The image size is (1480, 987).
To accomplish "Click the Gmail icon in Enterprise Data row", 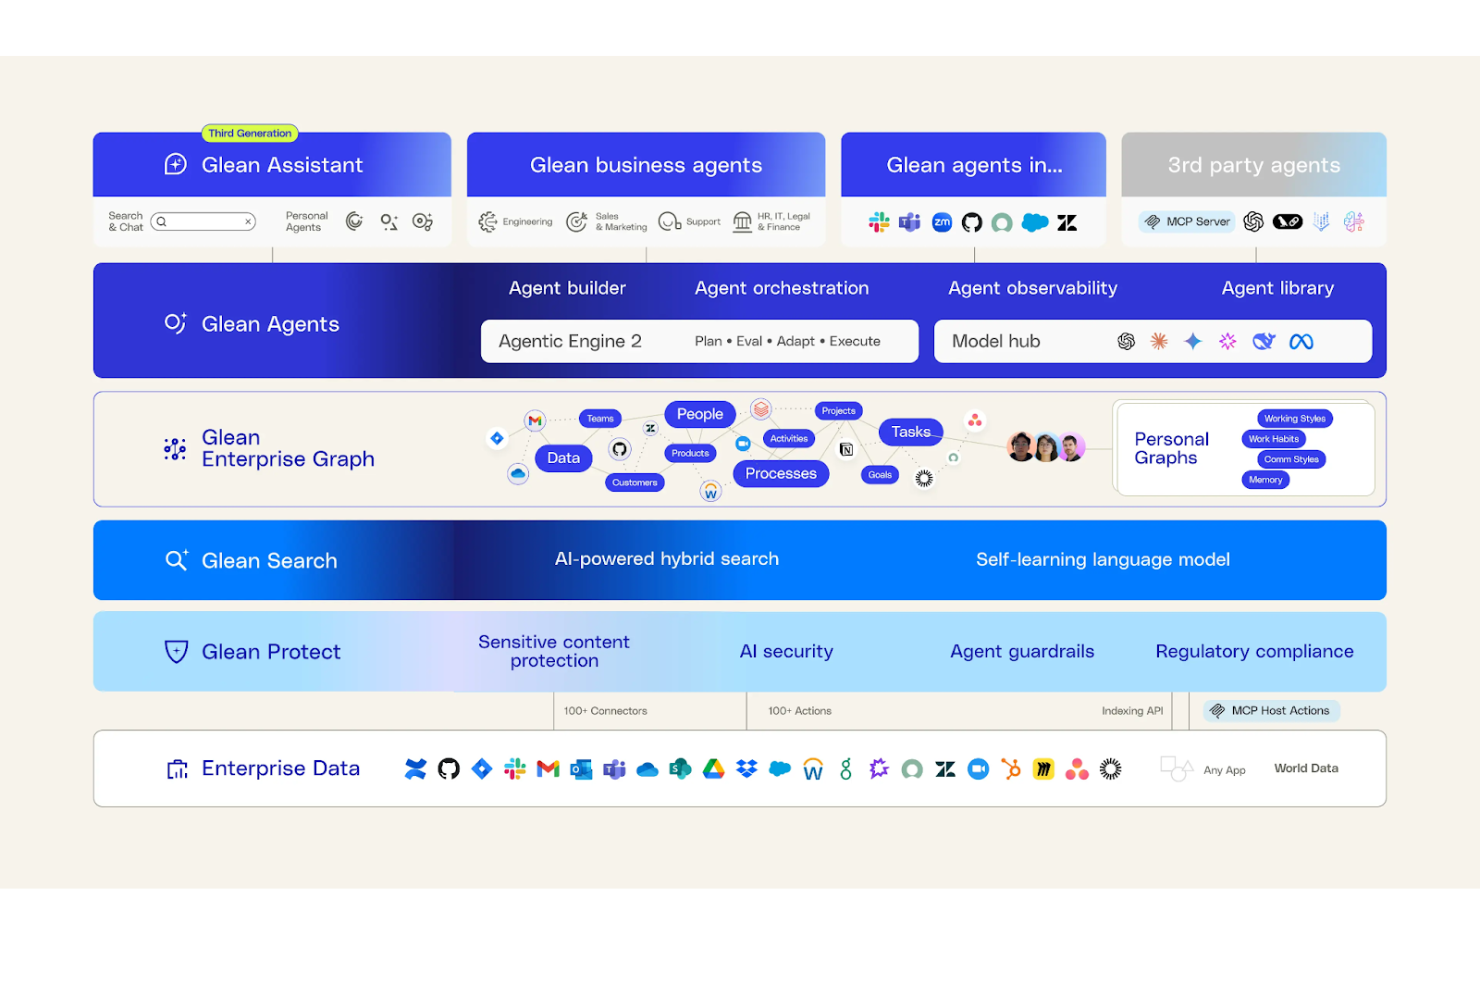I will (548, 769).
